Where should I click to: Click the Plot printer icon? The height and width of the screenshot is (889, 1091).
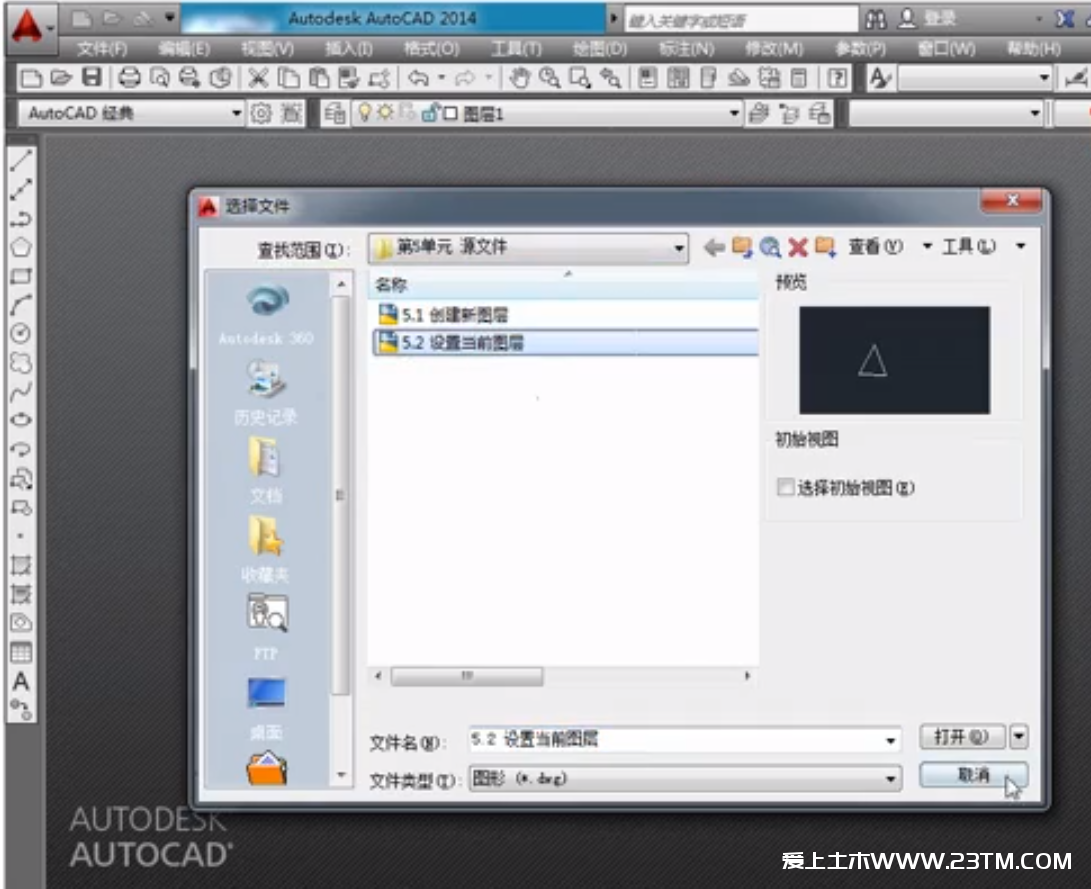pos(129,78)
